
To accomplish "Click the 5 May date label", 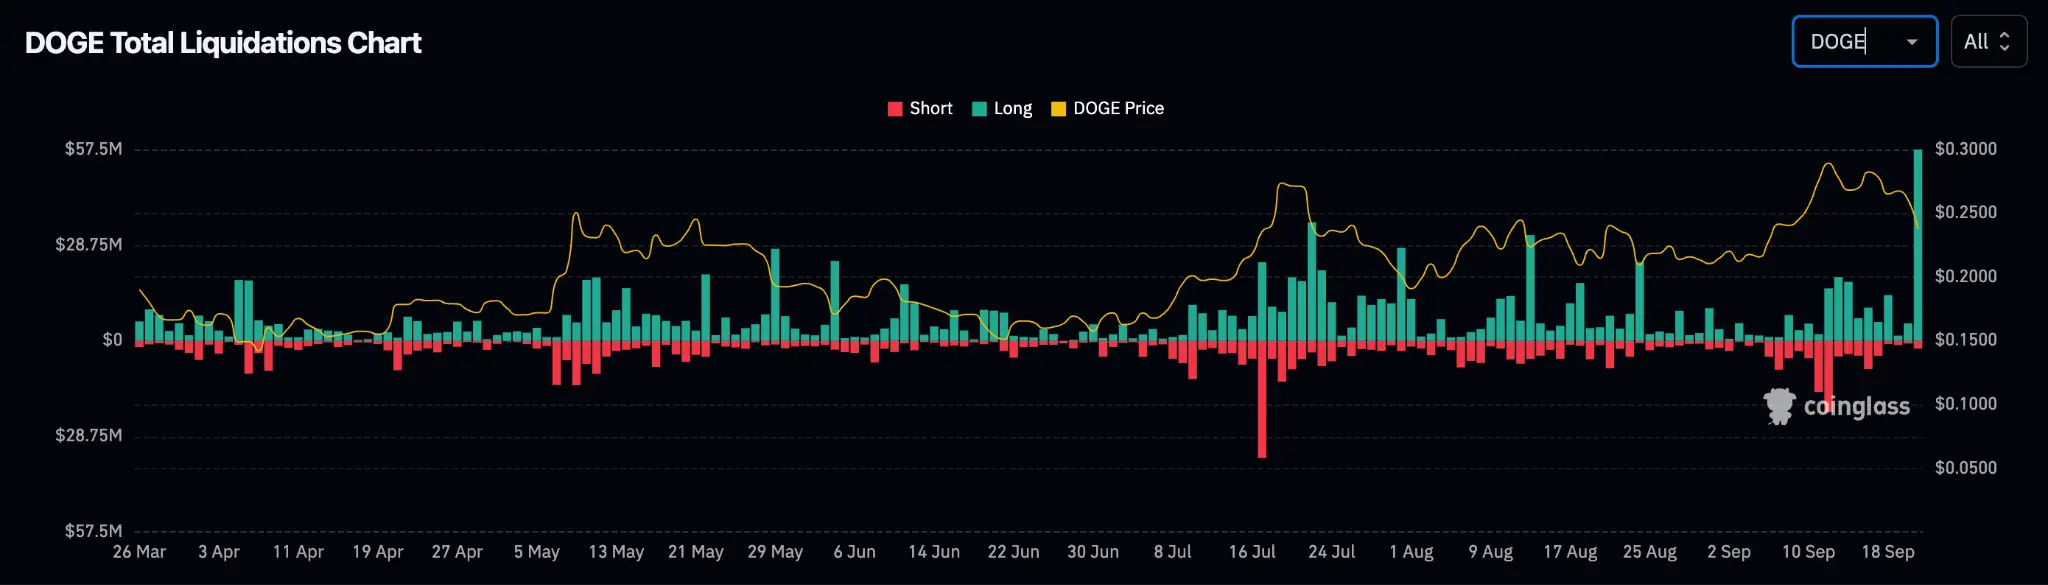I will (x=537, y=552).
